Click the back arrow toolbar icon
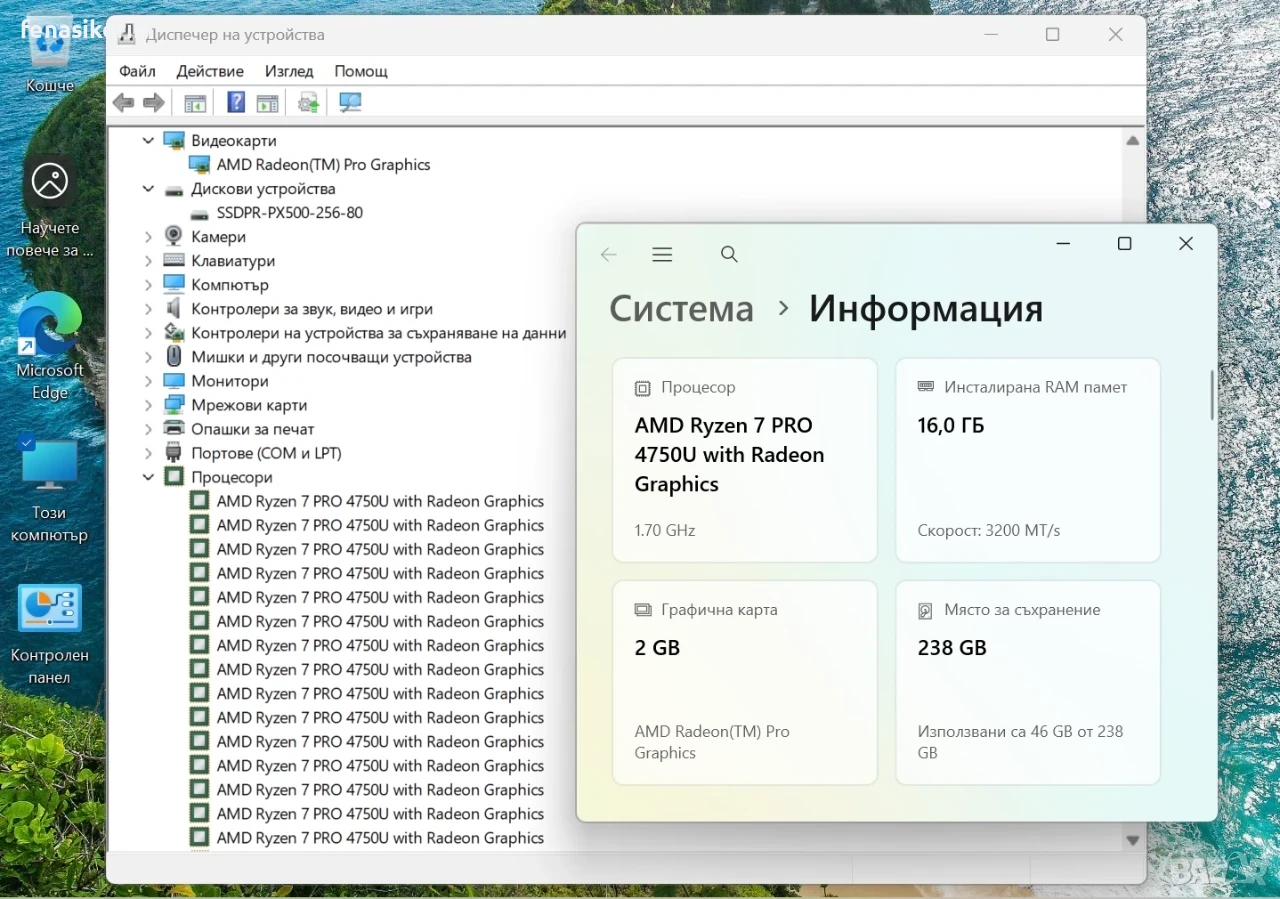Viewport: 1280px width, 899px height. (123, 102)
